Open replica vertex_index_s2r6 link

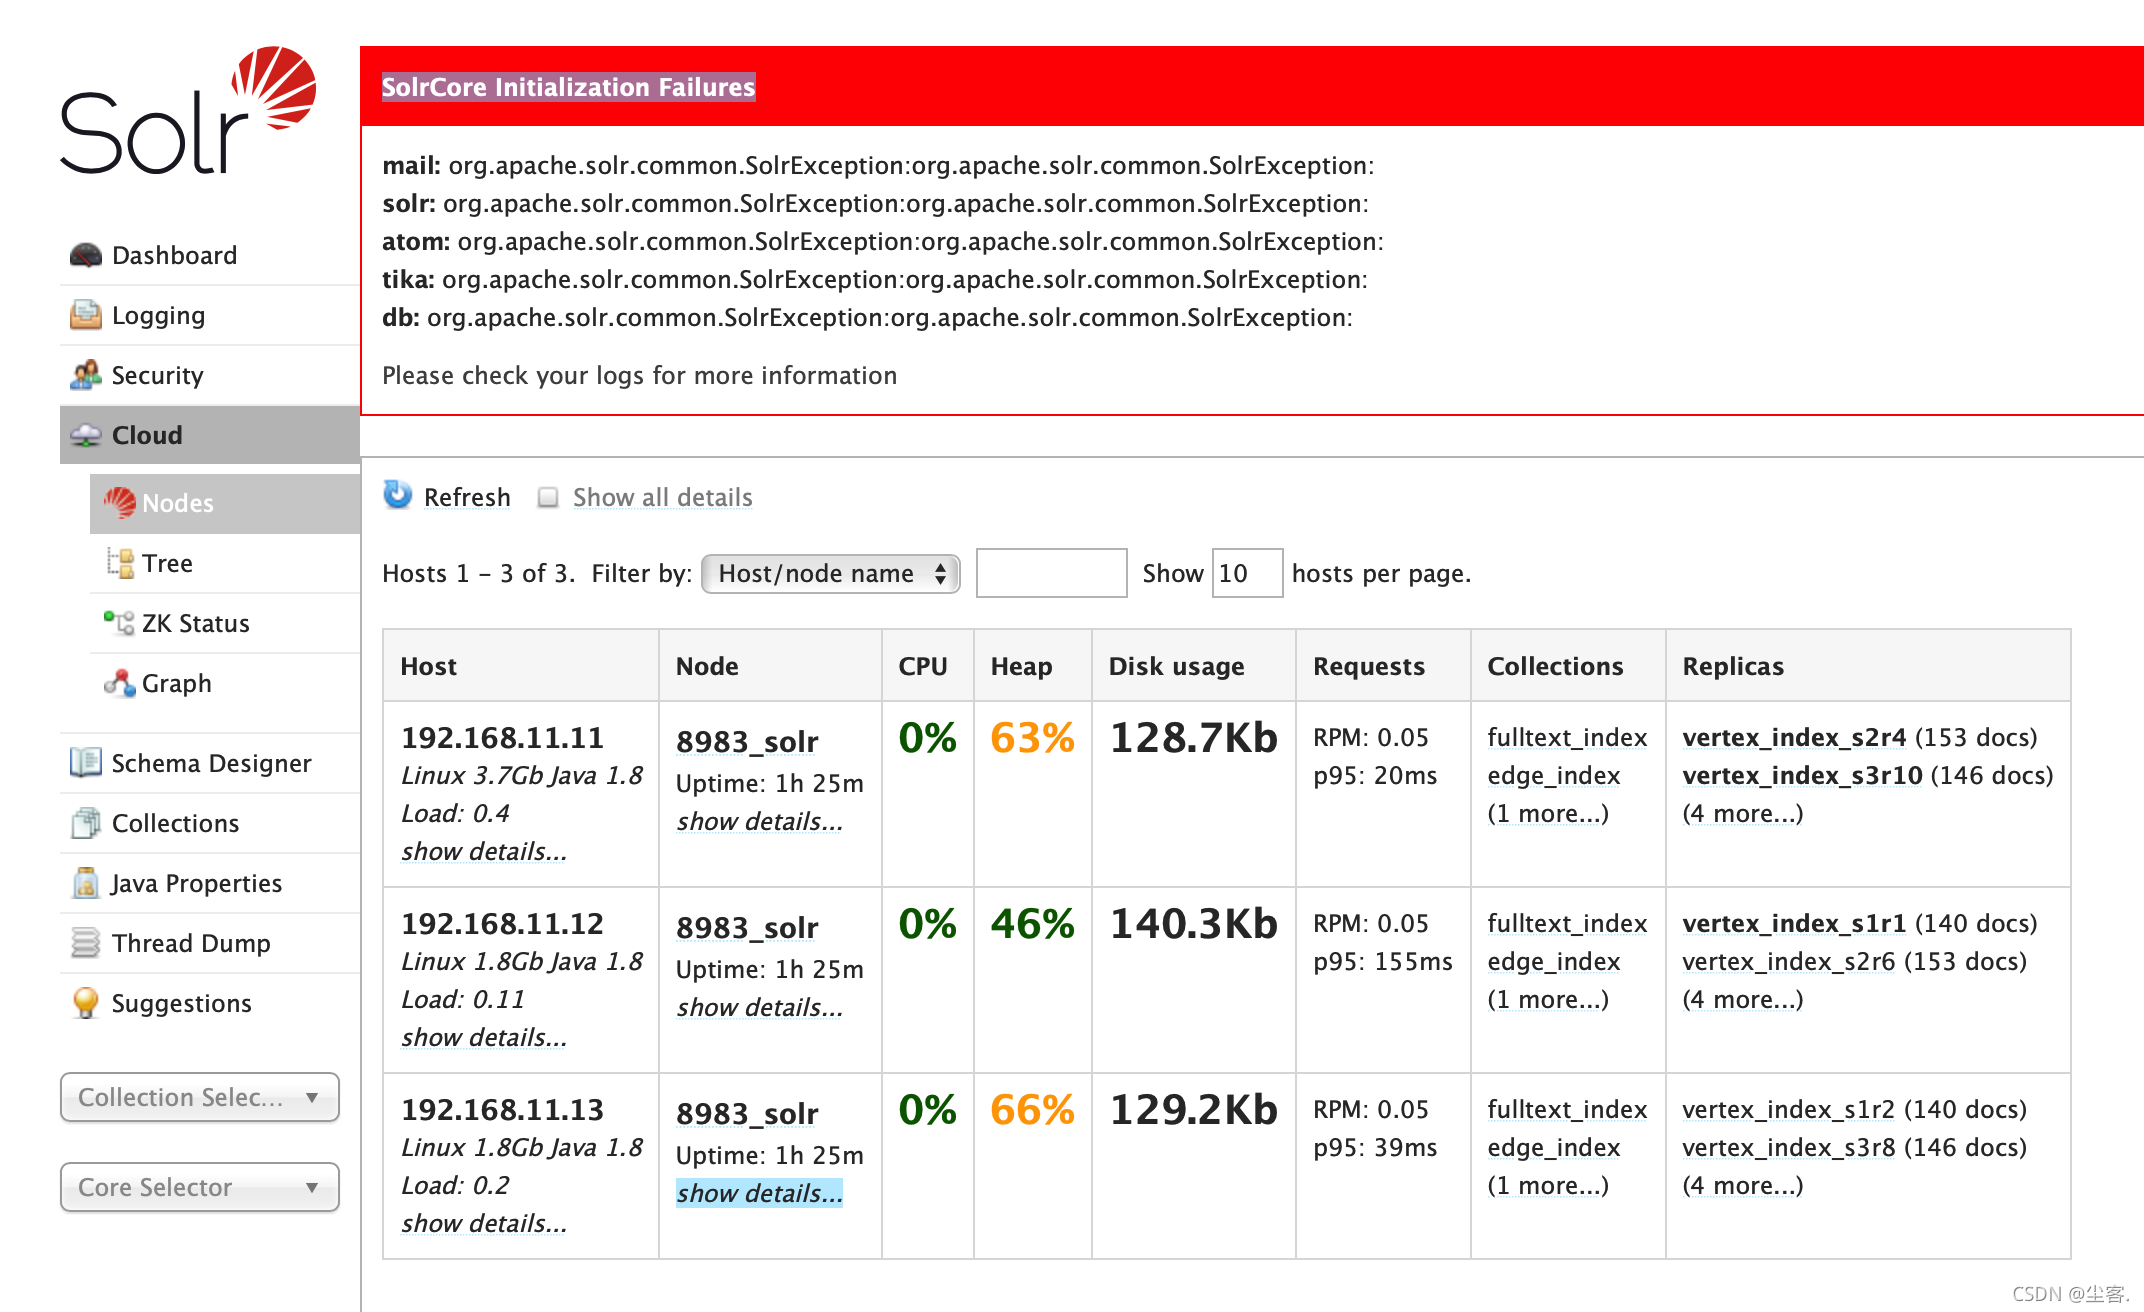(x=1788, y=961)
